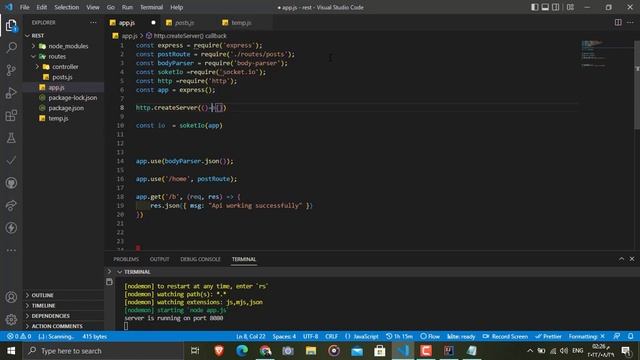The image size is (640, 360).
Task: Click the errors and warnings status indicator
Action: point(19,336)
